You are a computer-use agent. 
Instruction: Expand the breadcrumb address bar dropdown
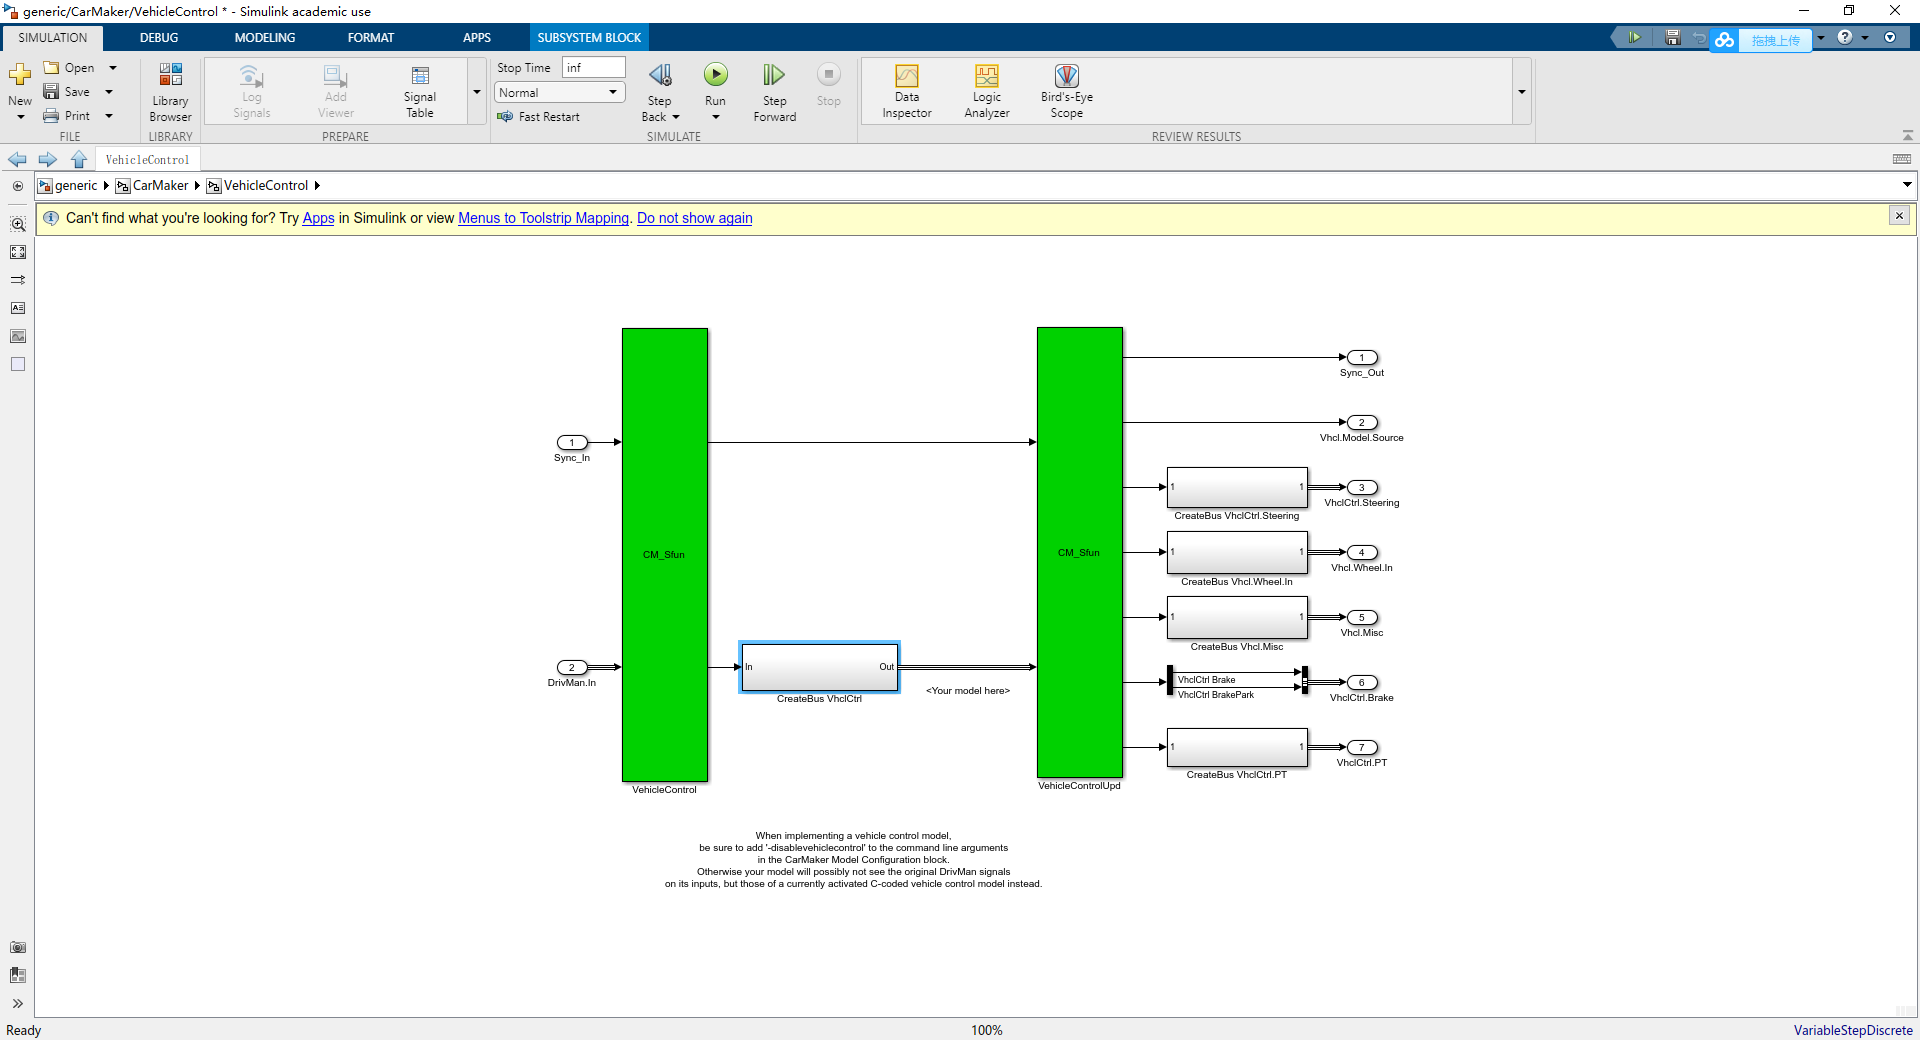(1907, 185)
